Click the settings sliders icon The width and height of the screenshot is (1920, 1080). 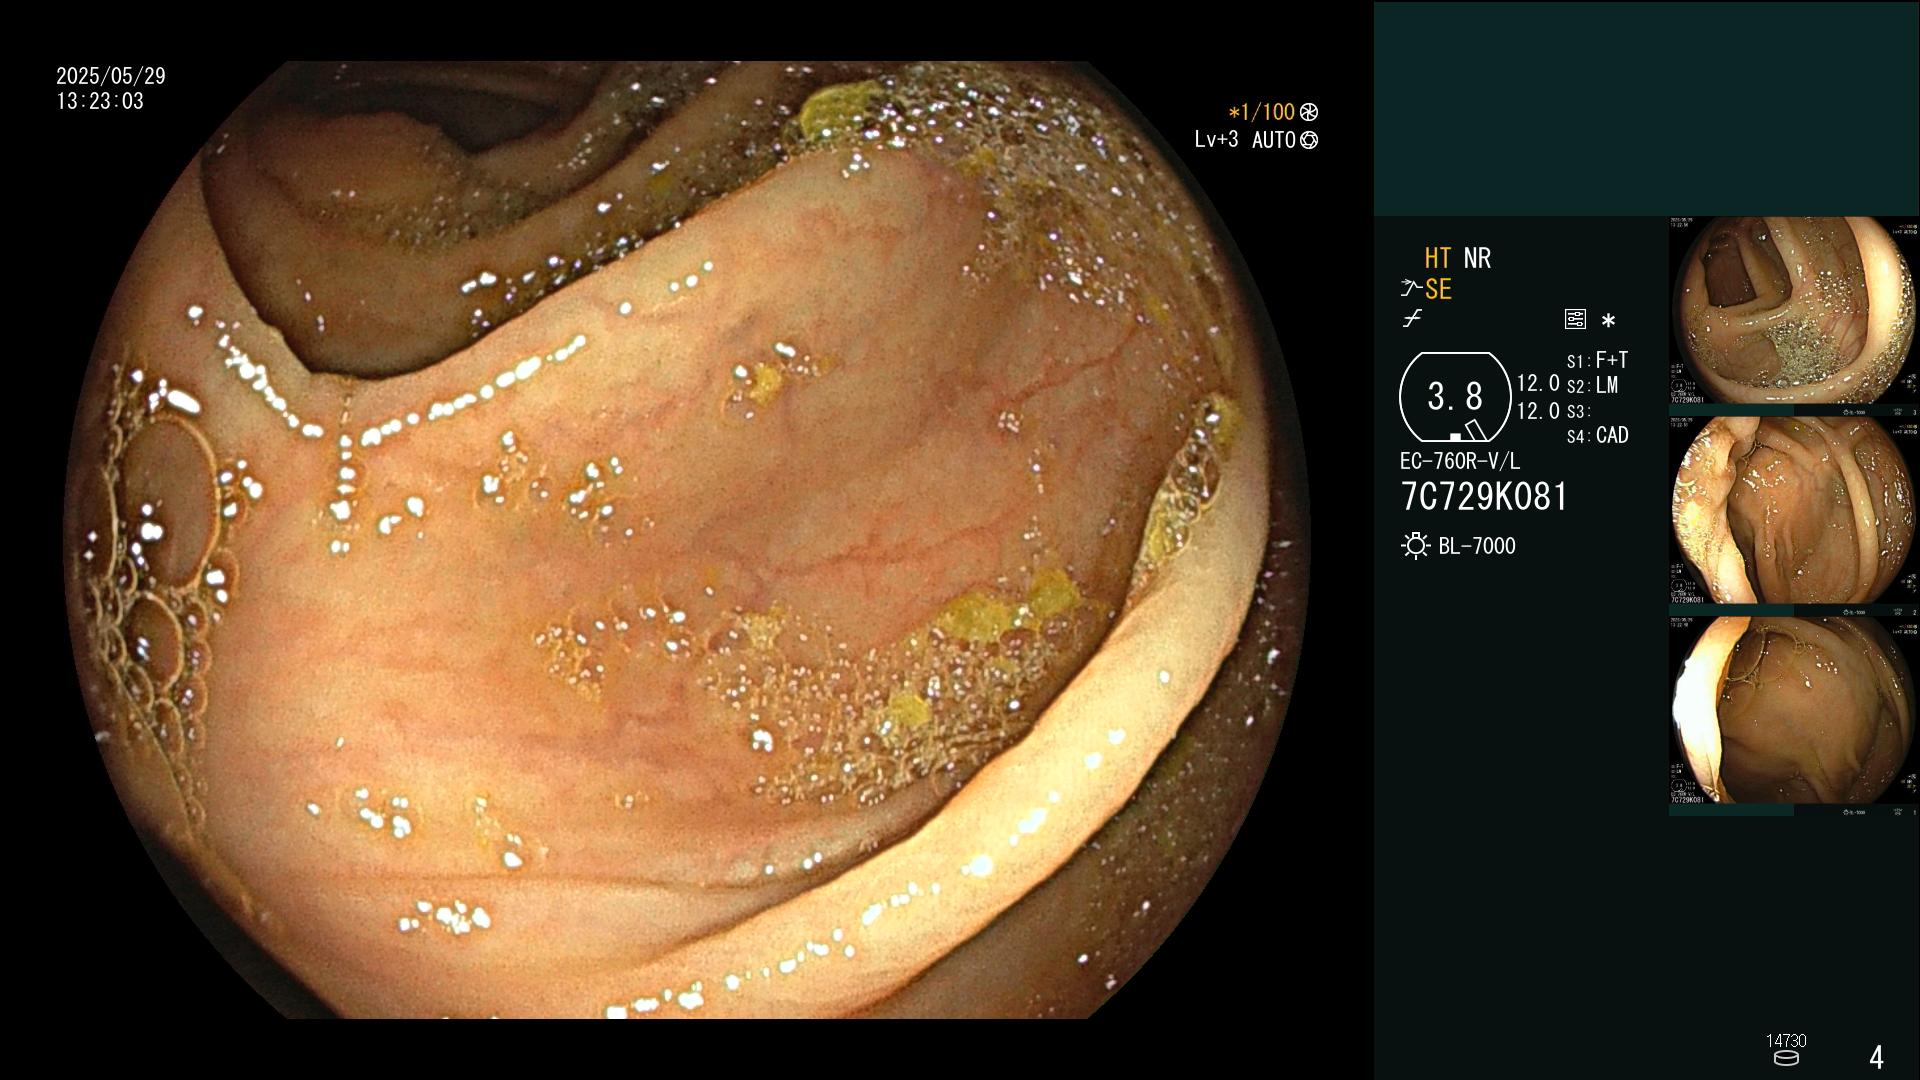coord(1575,320)
